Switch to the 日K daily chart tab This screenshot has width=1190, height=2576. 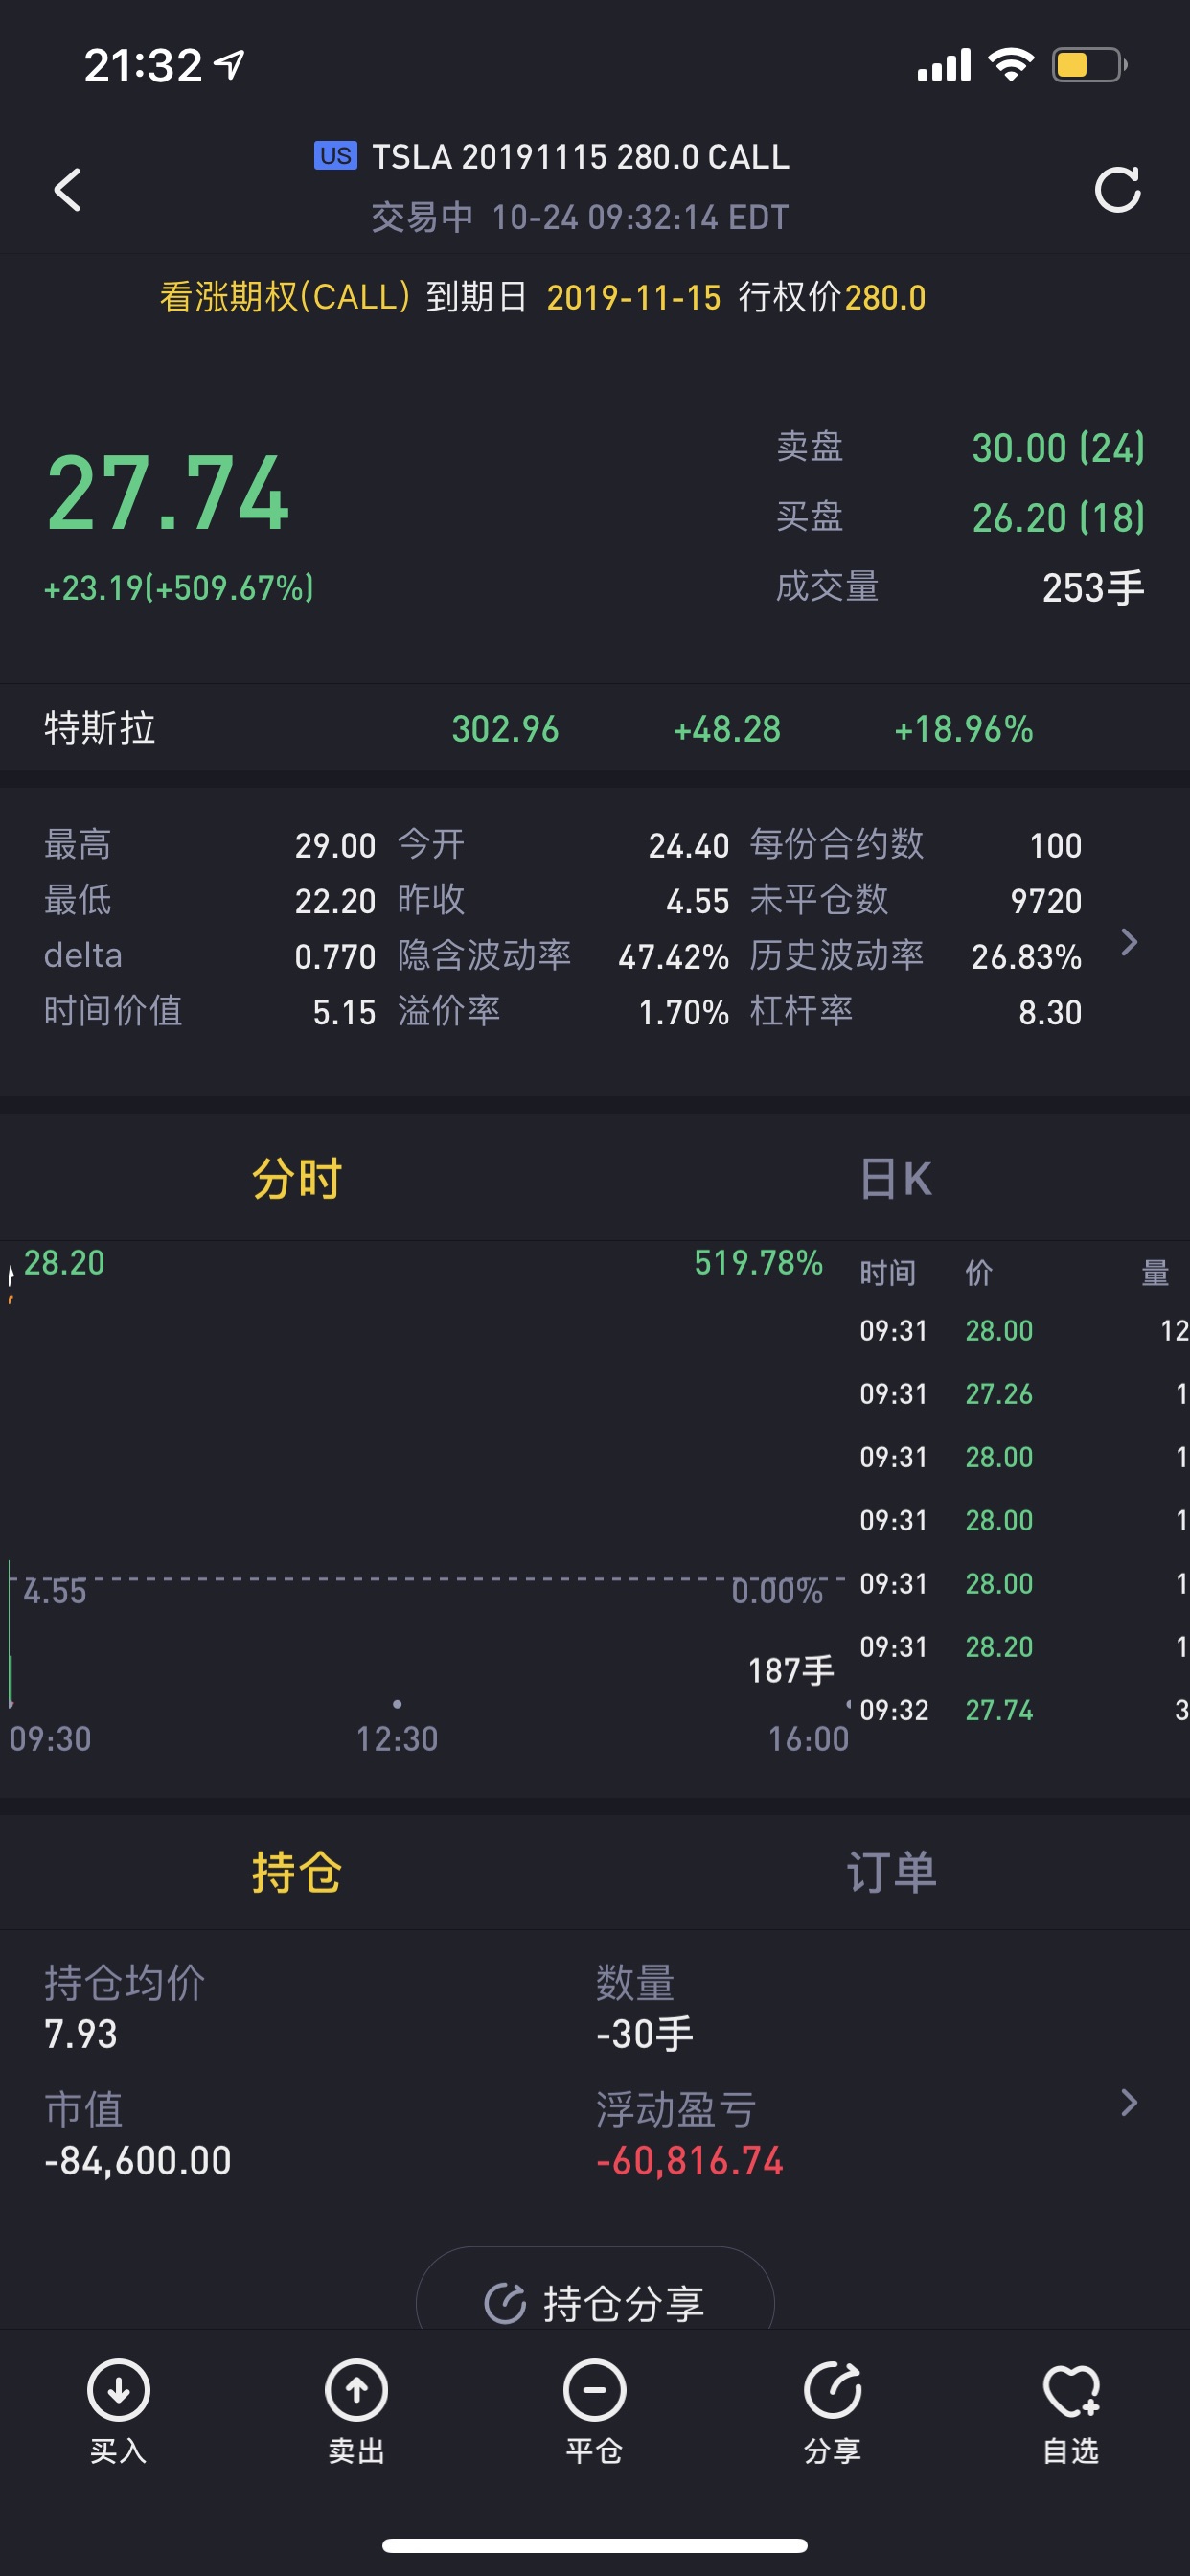click(x=895, y=1178)
